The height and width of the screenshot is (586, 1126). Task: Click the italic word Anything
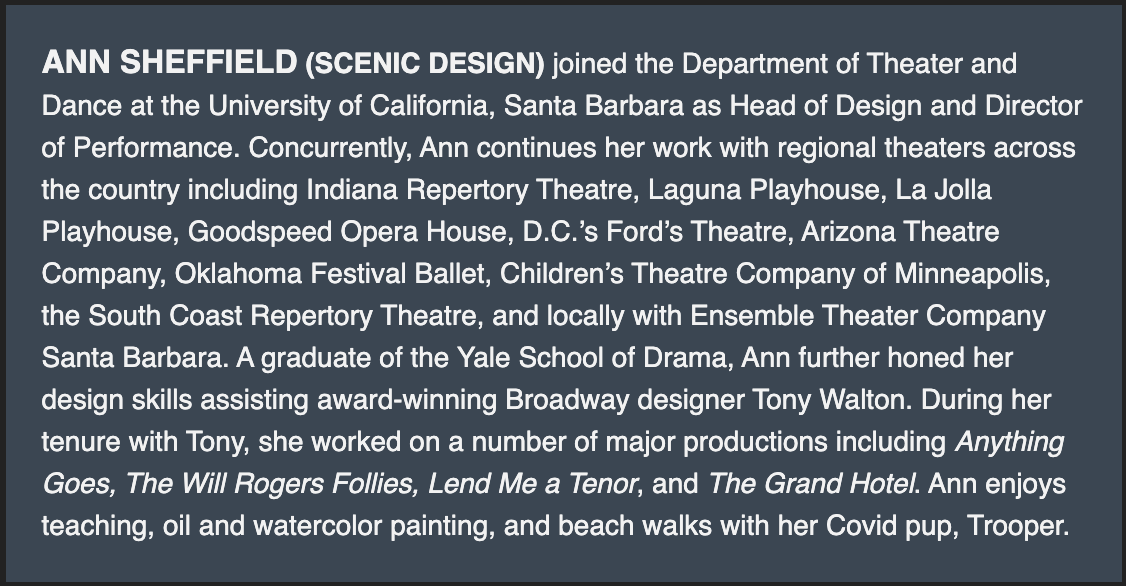(x=1009, y=442)
